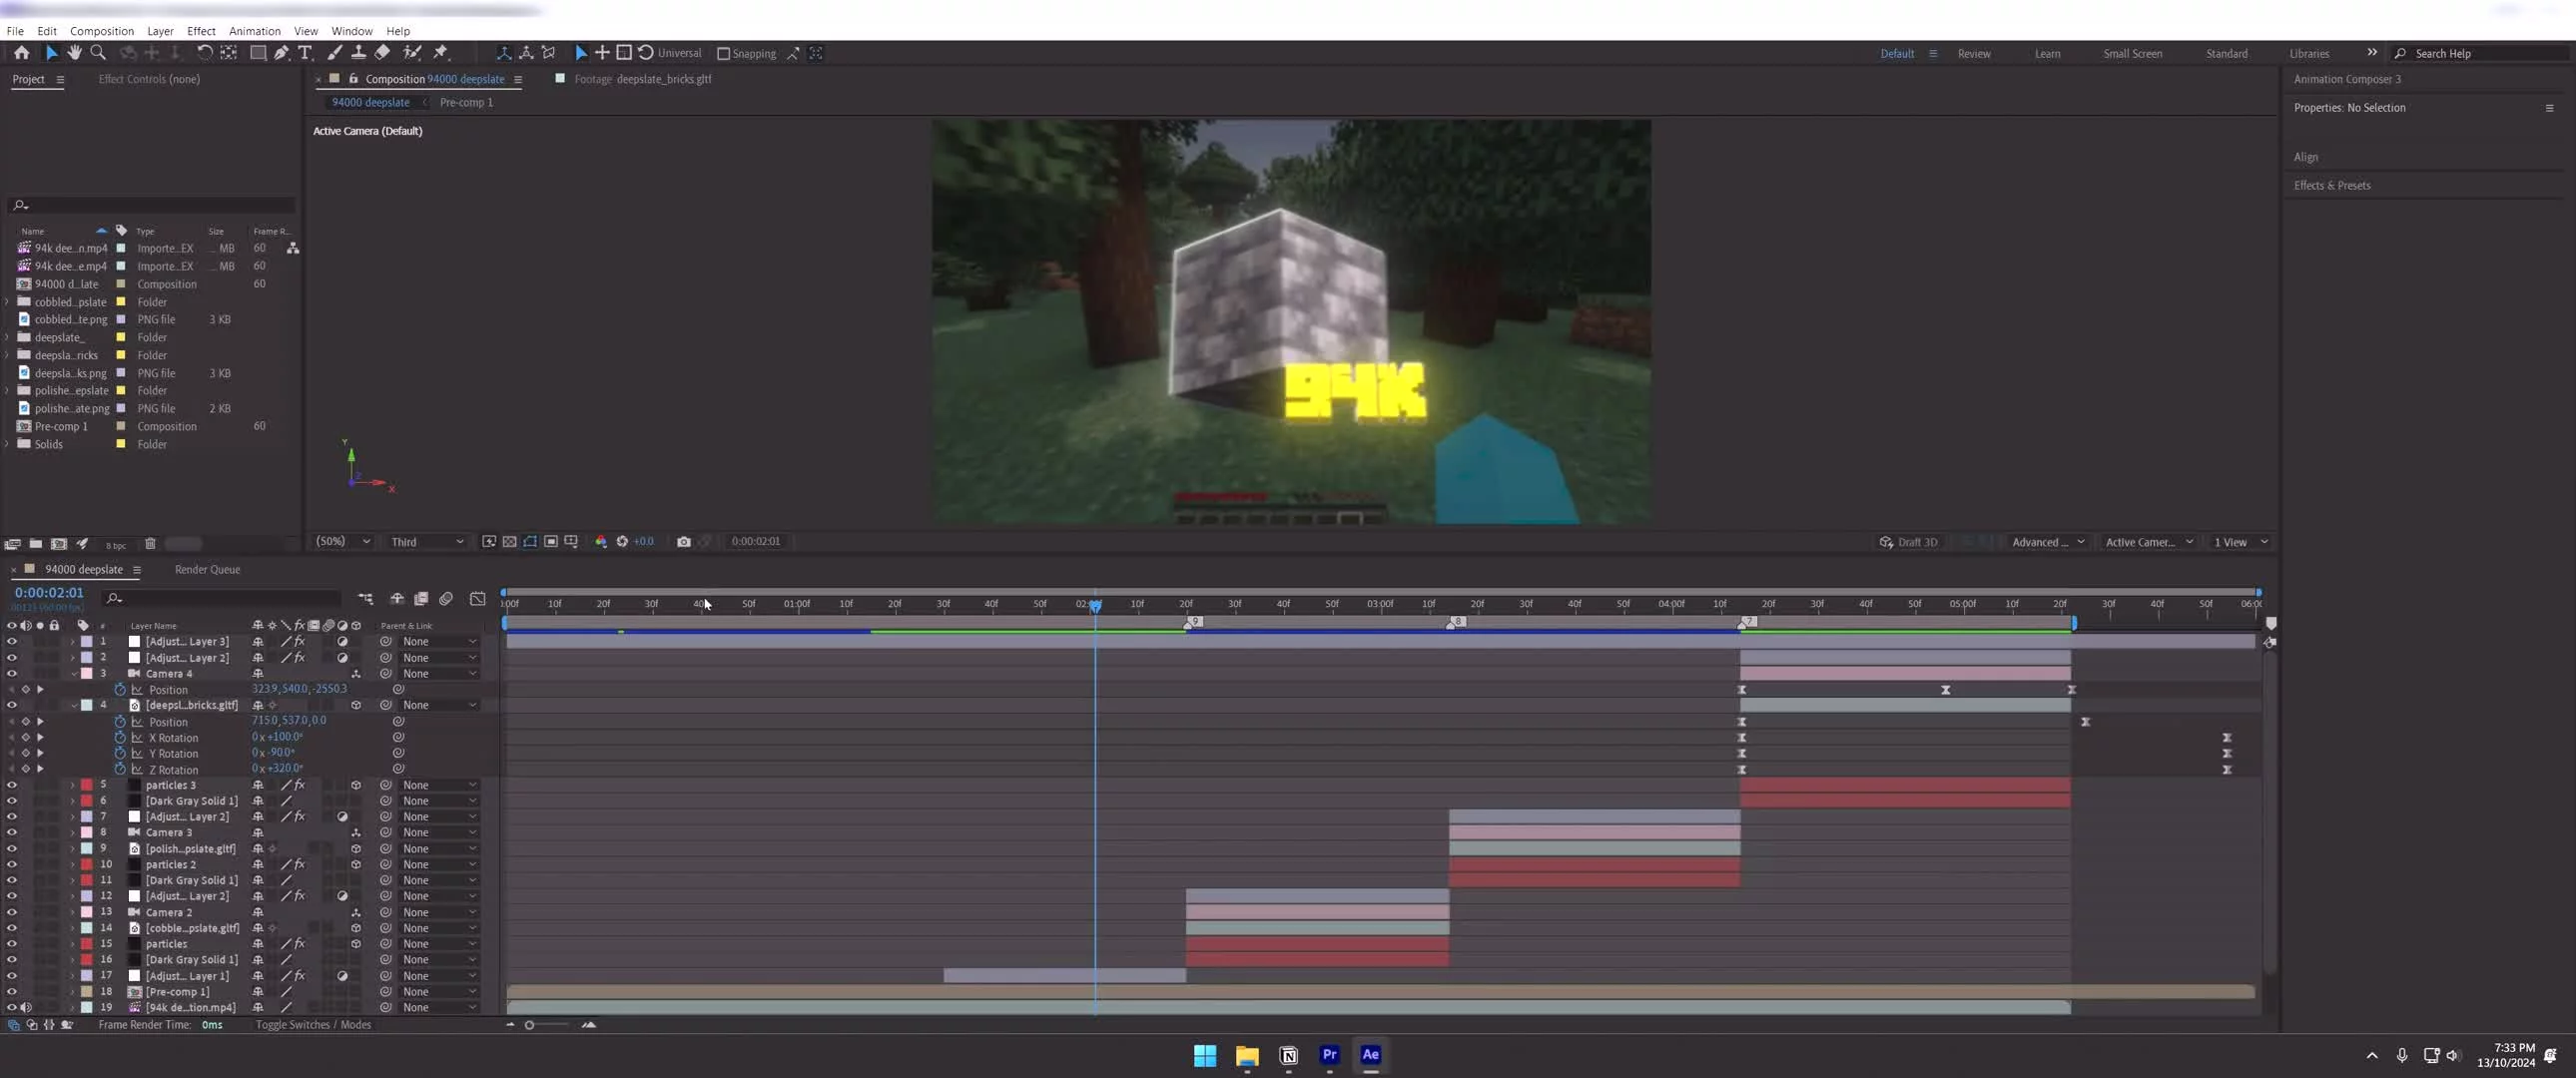The width and height of the screenshot is (2576, 1078).
Task: Switch to Render Queue tab
Action: [x=207, y=570]
